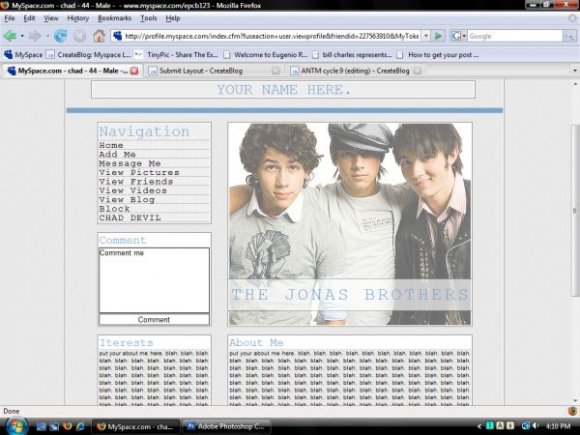Viewport: 580px width, 435px height.
Task: Open the View menu
Action: pyautogui.click(x=51, y=18)
